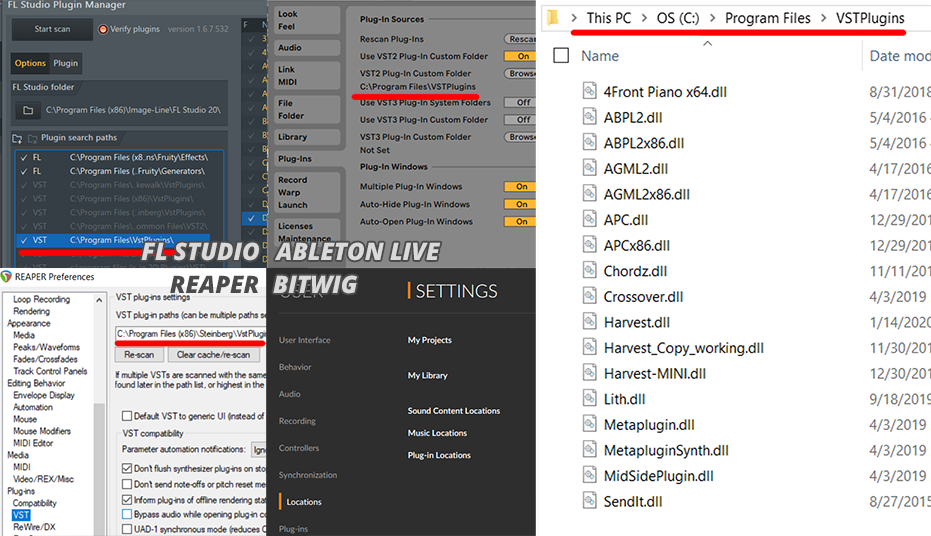Expand the chevron after OS (C:)
931x536 pixels.
click(x=712, y=18)
